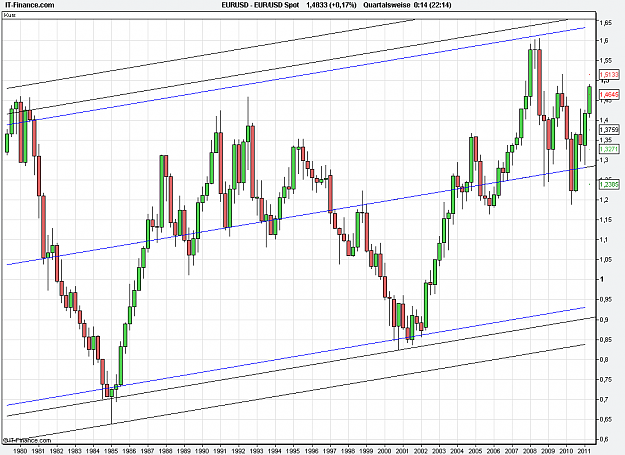Click the 1,3 price axis label
This screenshot has height=455, width=625.
pyautogui.click(x=604, y=160)
